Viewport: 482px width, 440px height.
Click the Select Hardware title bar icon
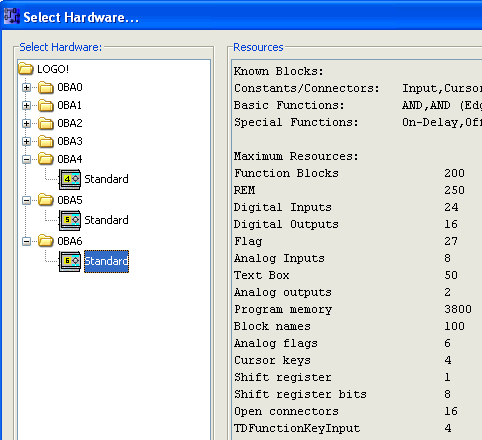tap(12, 16)
